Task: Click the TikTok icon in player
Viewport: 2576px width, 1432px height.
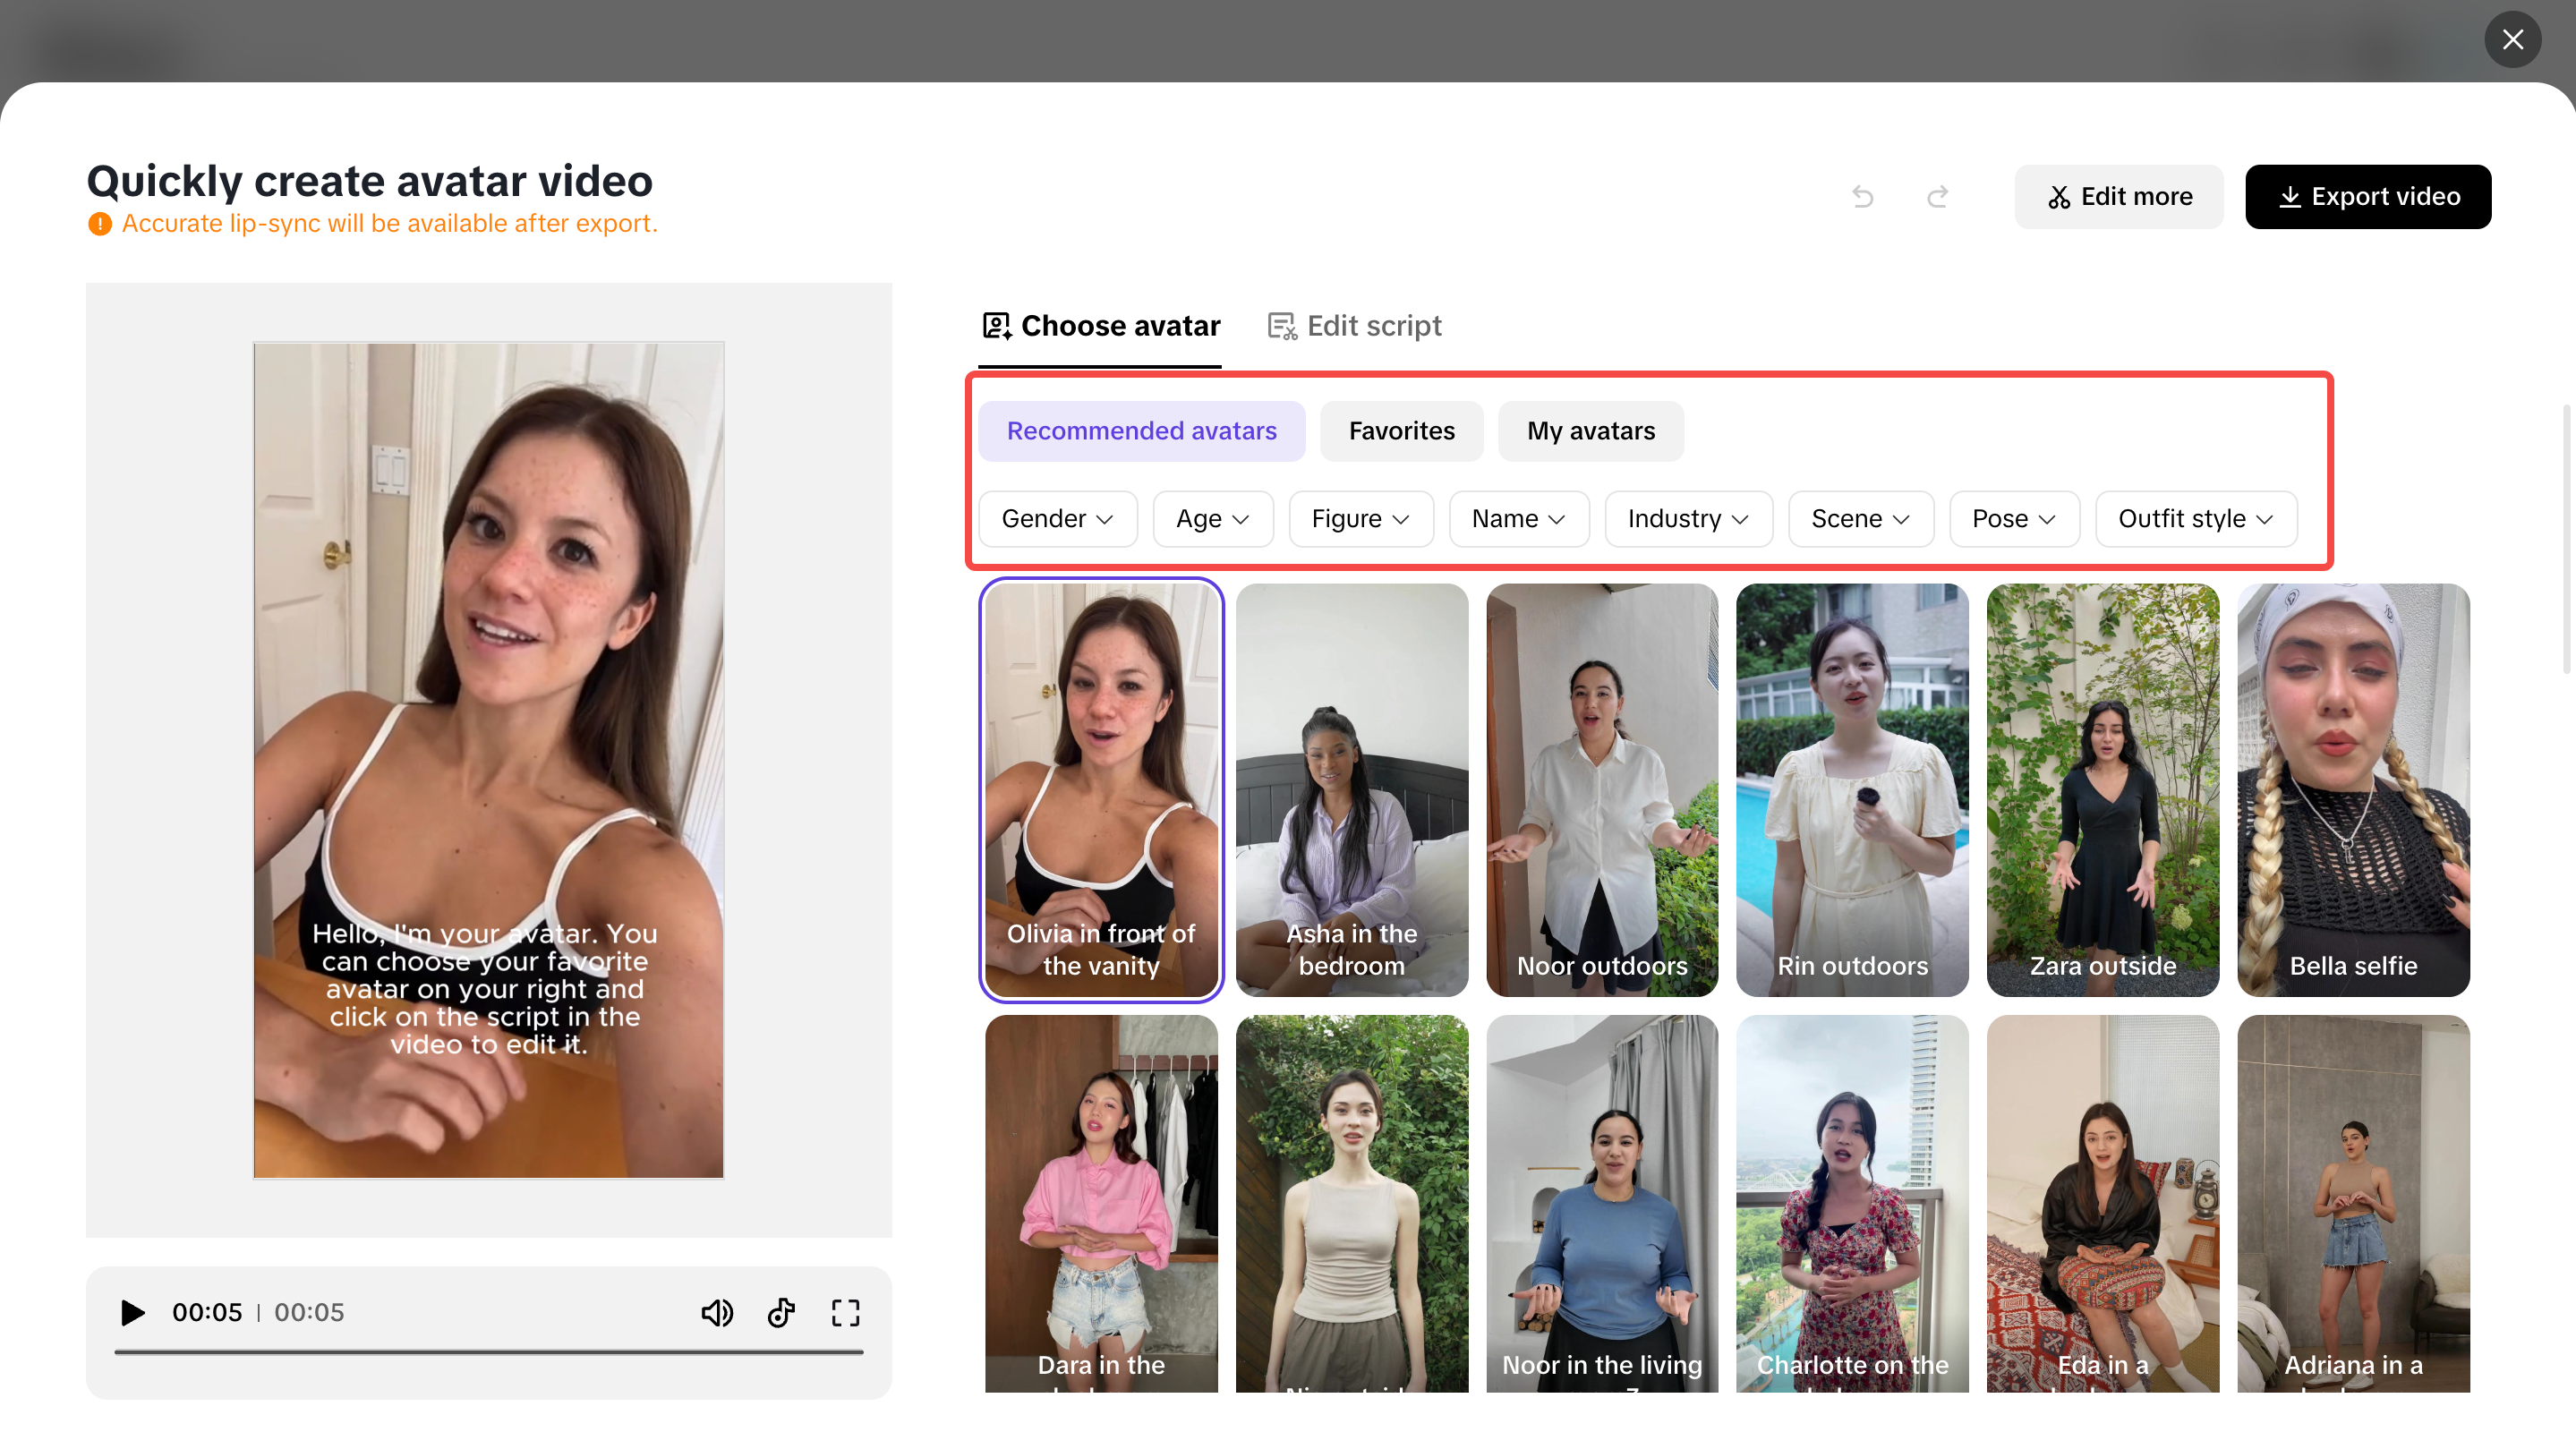Action: tap(781, 1312)
